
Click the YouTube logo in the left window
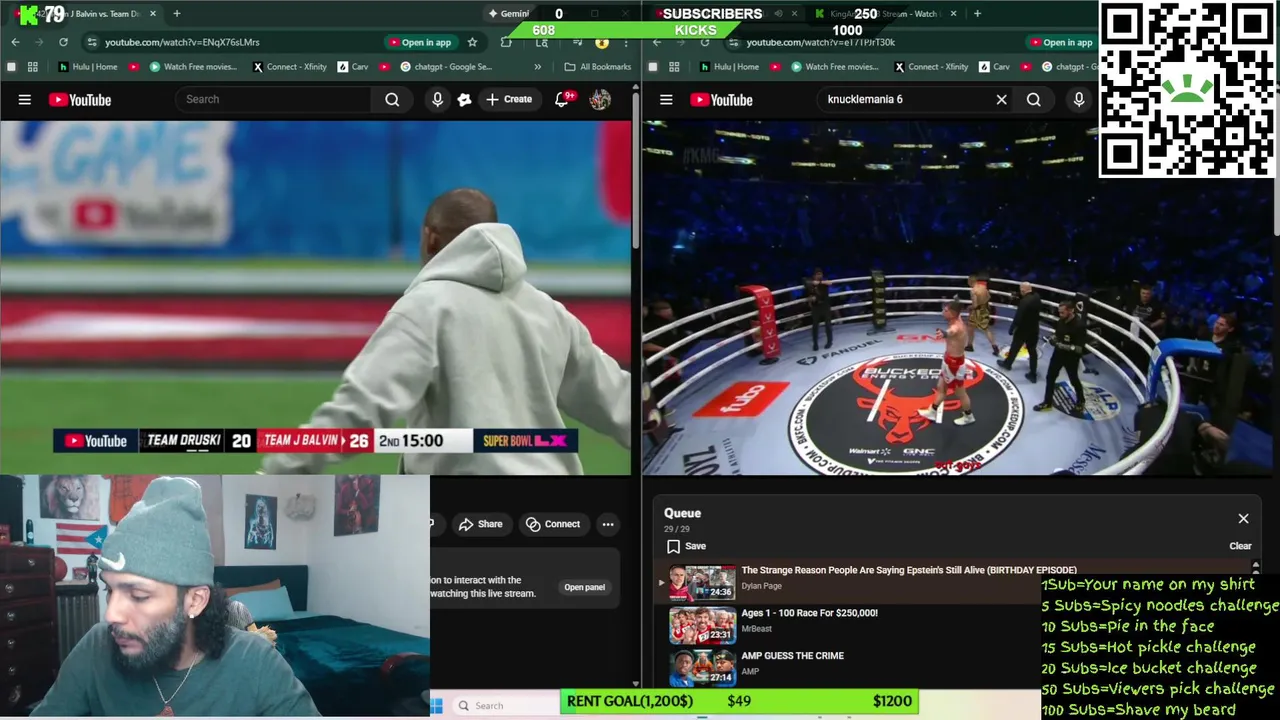80,100
